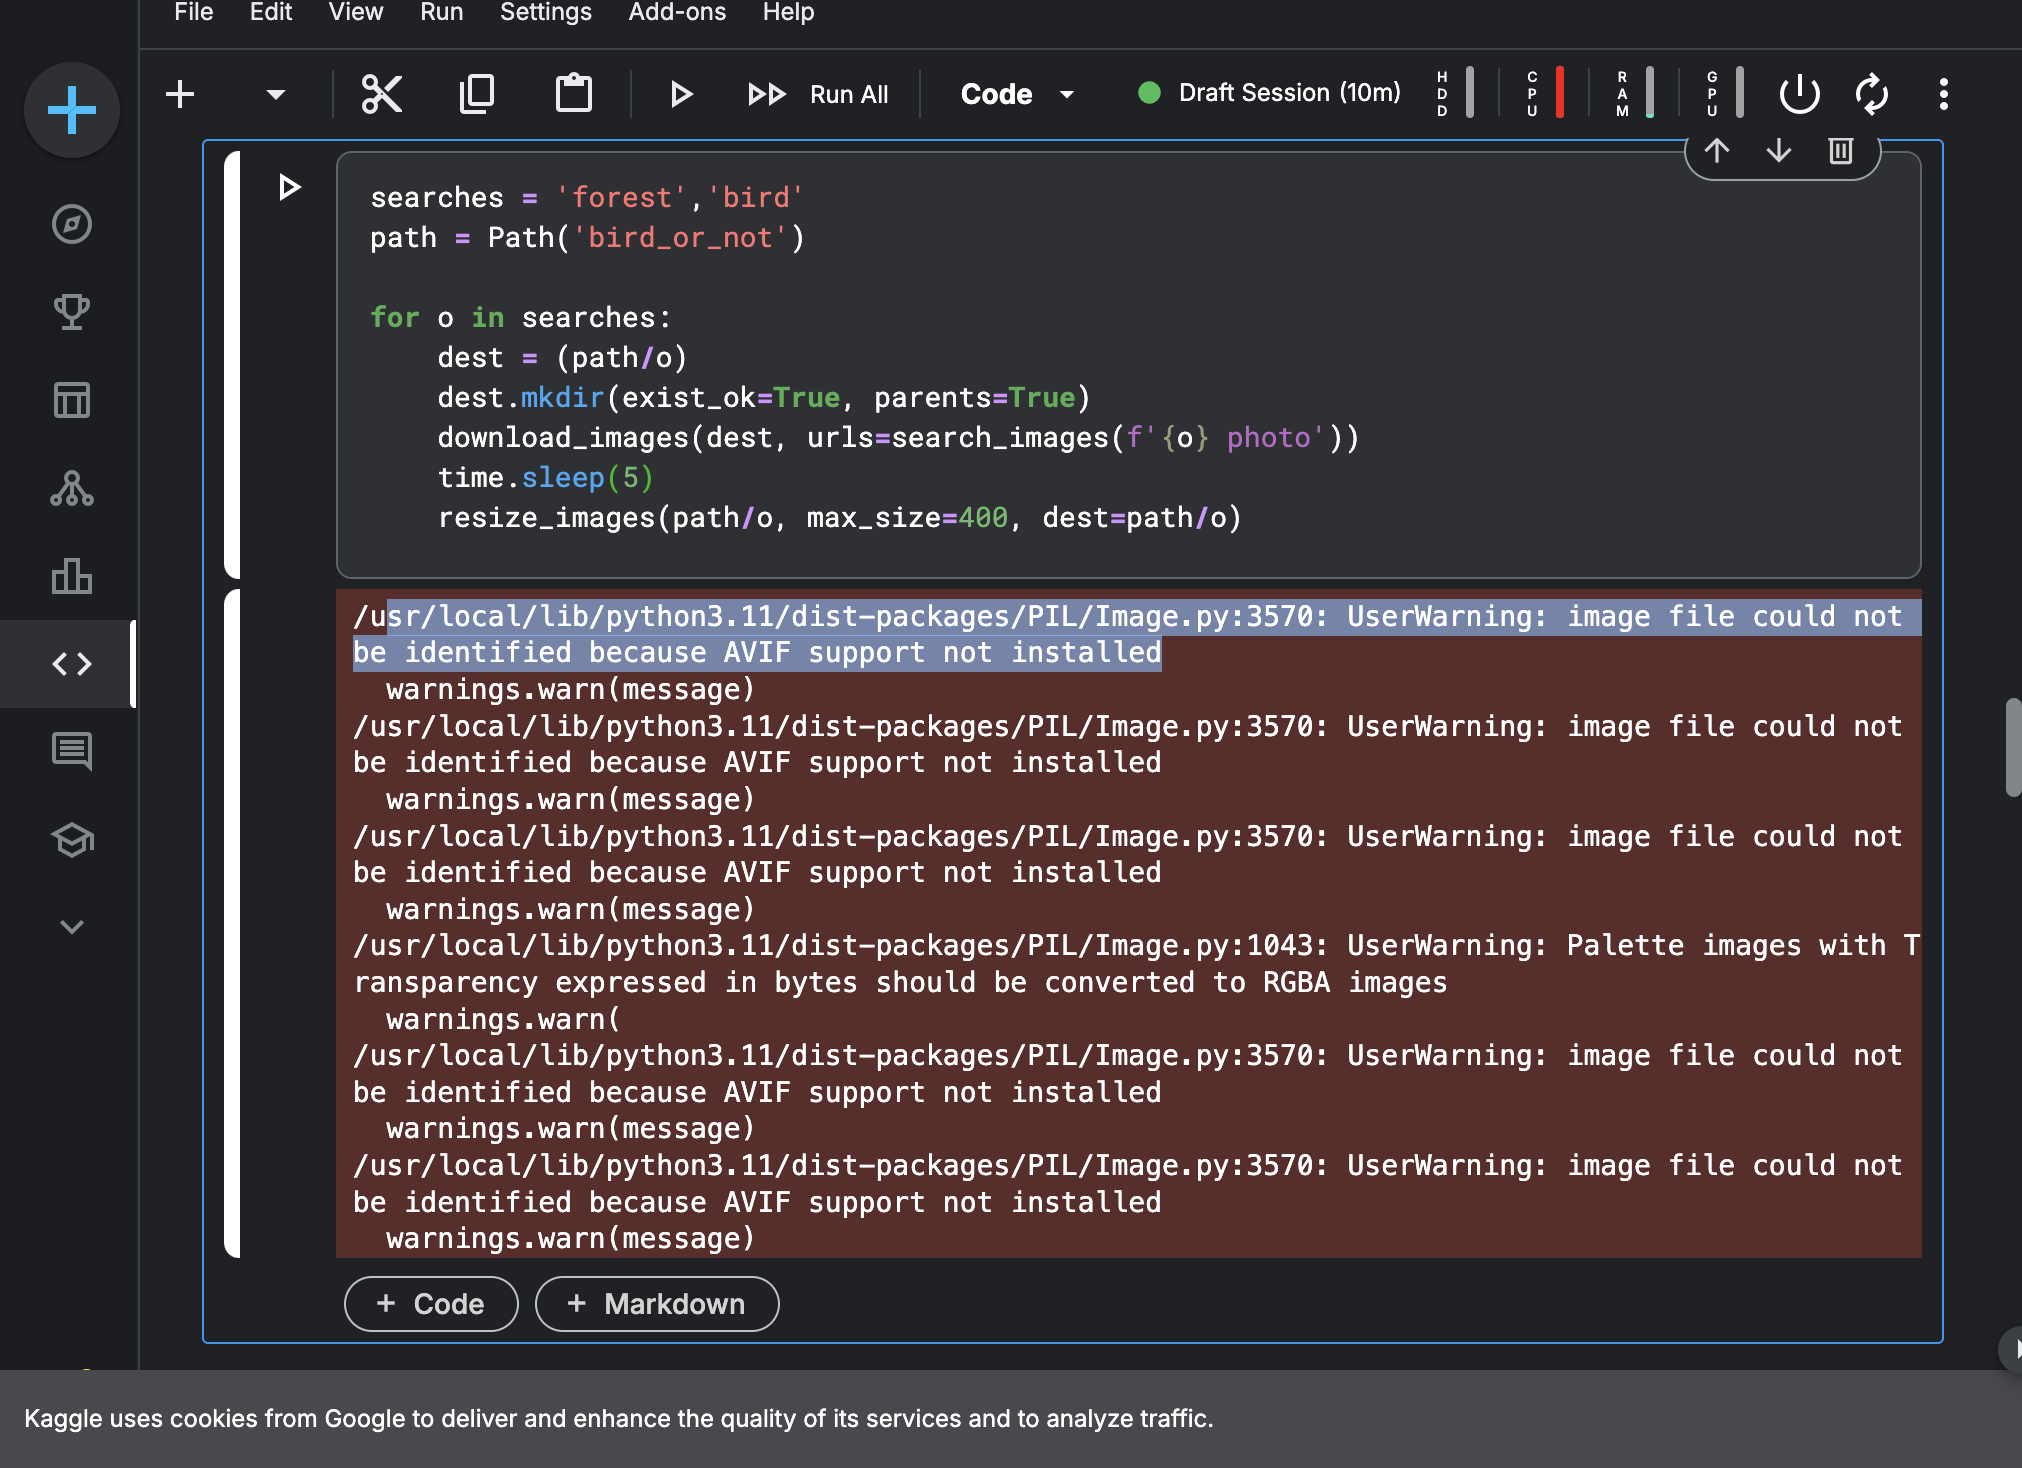Click the power off session icon
This screenshot has width=2022, height=1468.
pos(1799,94)
